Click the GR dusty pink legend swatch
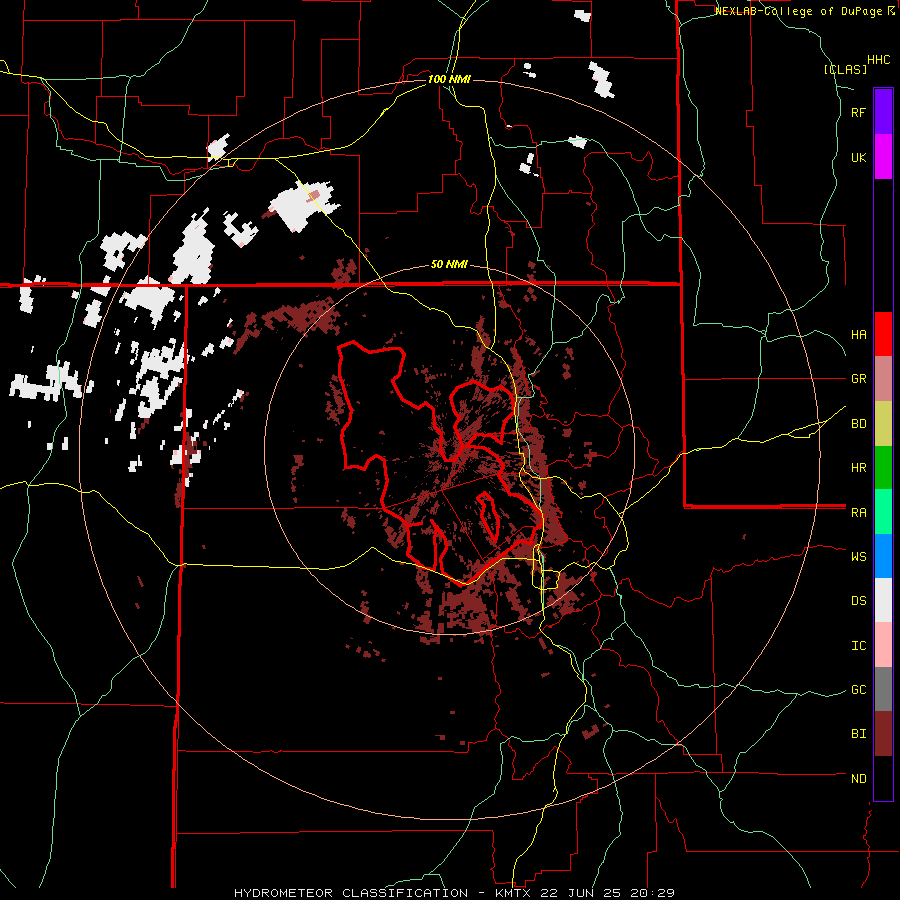 click(x=883, y=379)
